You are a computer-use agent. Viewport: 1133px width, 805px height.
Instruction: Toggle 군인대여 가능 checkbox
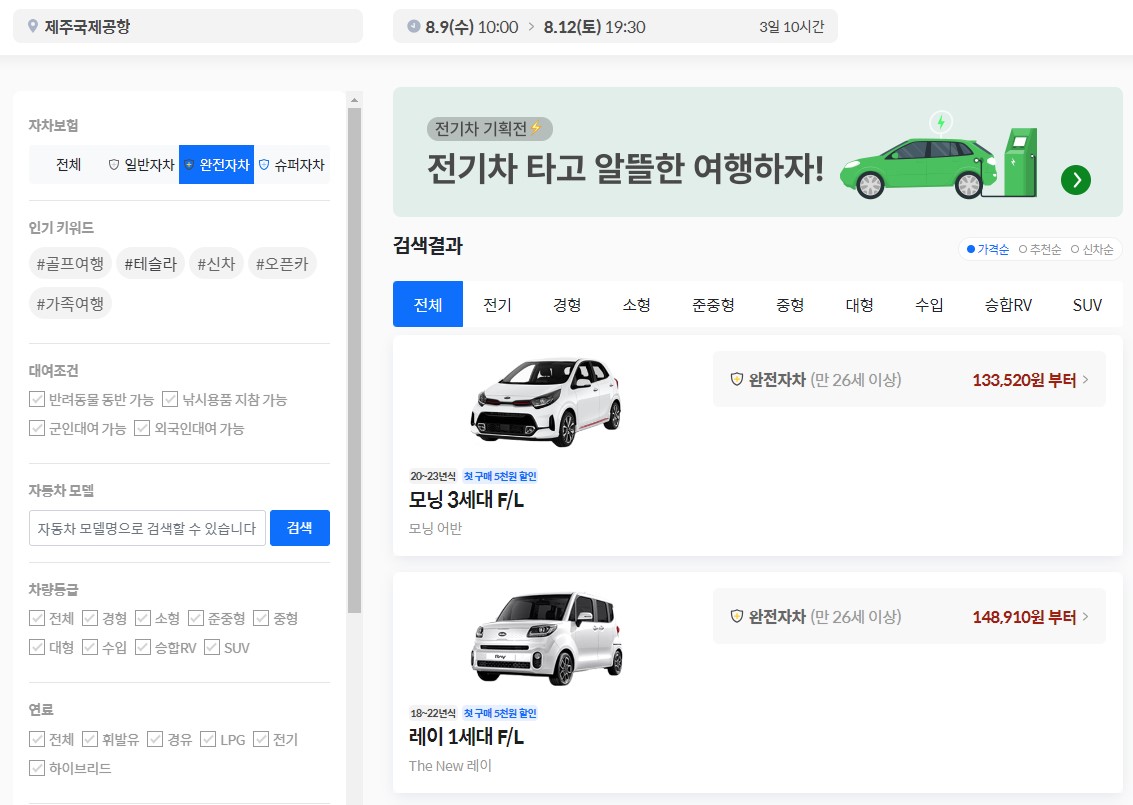37,428
